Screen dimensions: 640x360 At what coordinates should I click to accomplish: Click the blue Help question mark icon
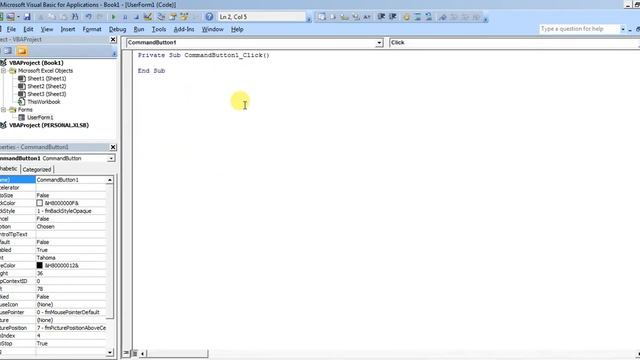[209, 17]
